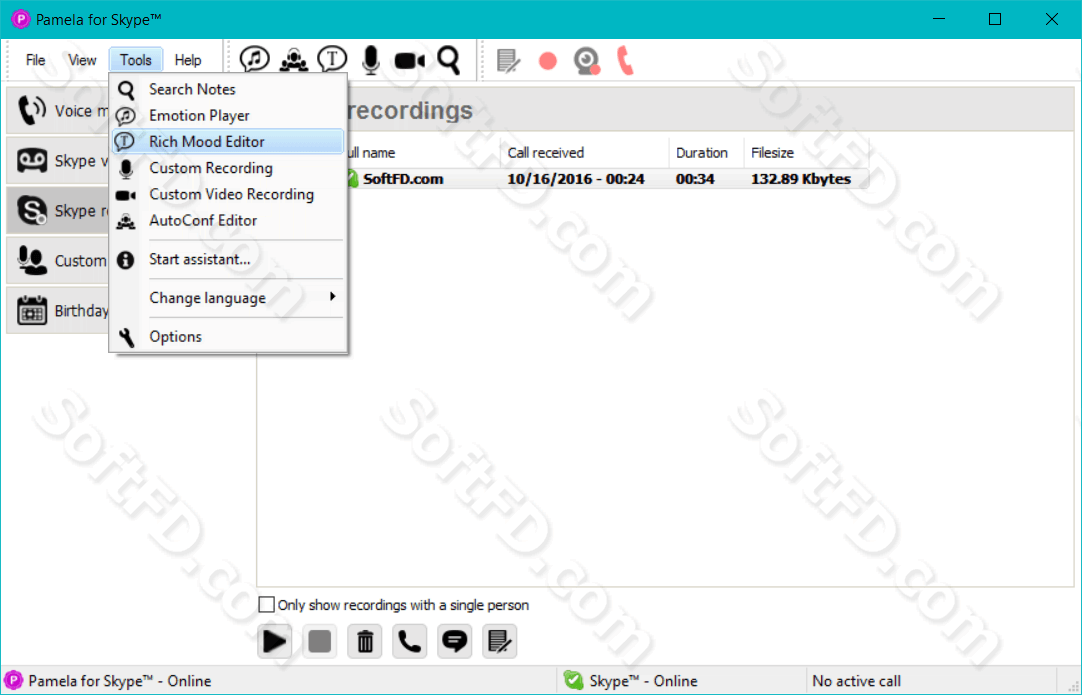The height and width of the screenshot is (695, 1082).
Task: Click the chat bubble button below the list
Action: tap(455, 641)
